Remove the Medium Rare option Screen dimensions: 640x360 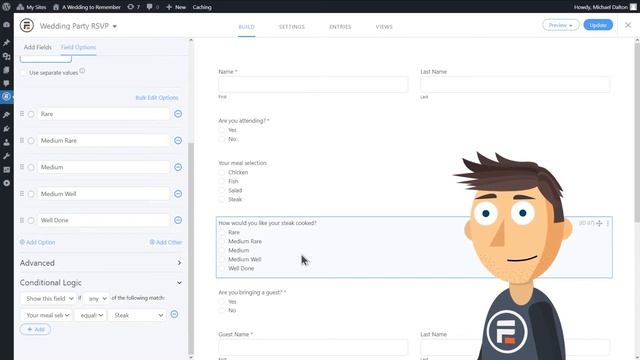point(178,140)
